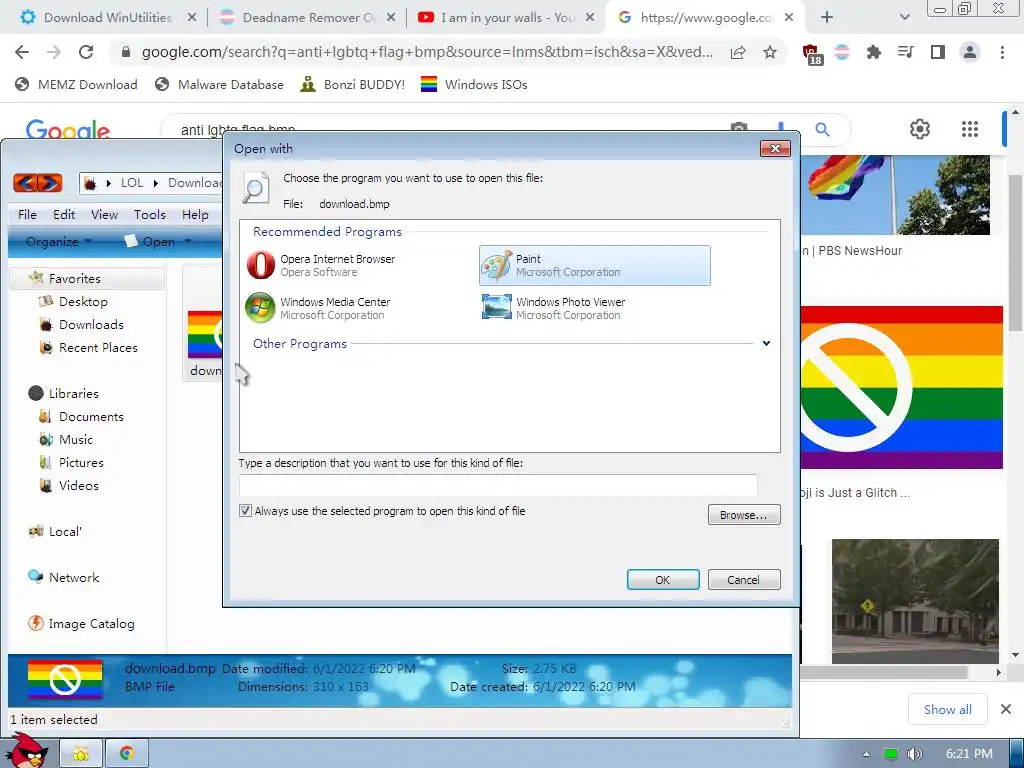
Task: Show hidden tray icons arrow
Action: pyautogui.click(x=866, y=754)
